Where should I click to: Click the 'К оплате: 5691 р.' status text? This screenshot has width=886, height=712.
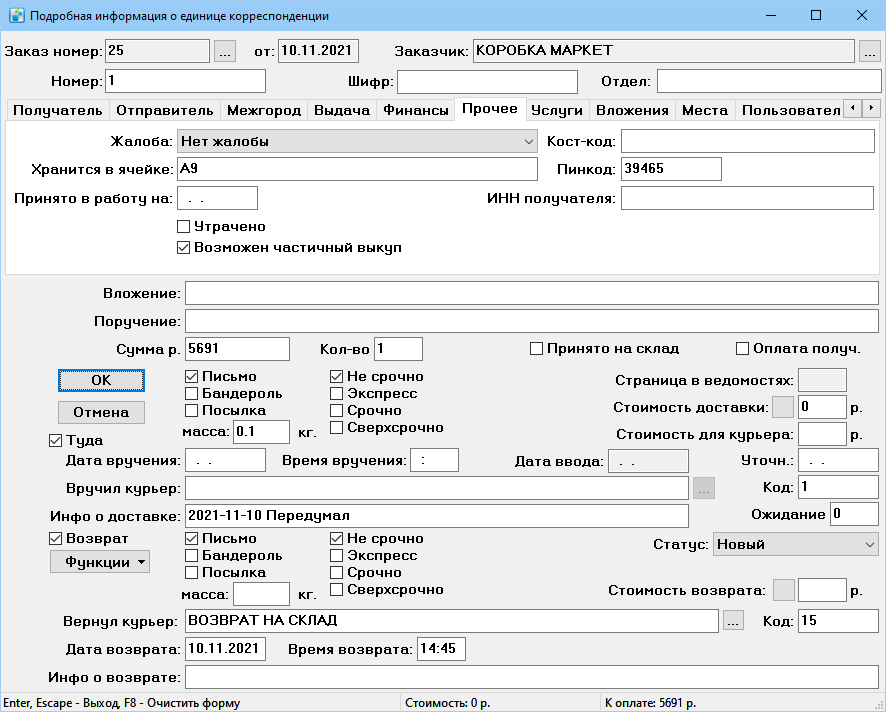click(x=650, y=704)
